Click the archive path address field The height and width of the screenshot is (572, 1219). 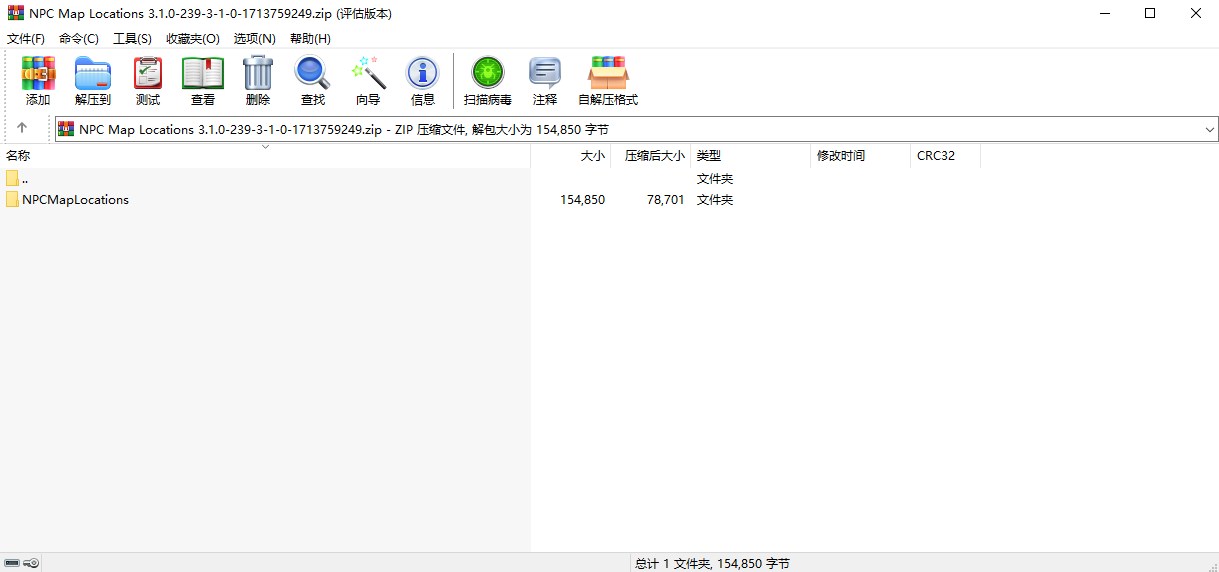pyautogui.click(x=636, y=129)
